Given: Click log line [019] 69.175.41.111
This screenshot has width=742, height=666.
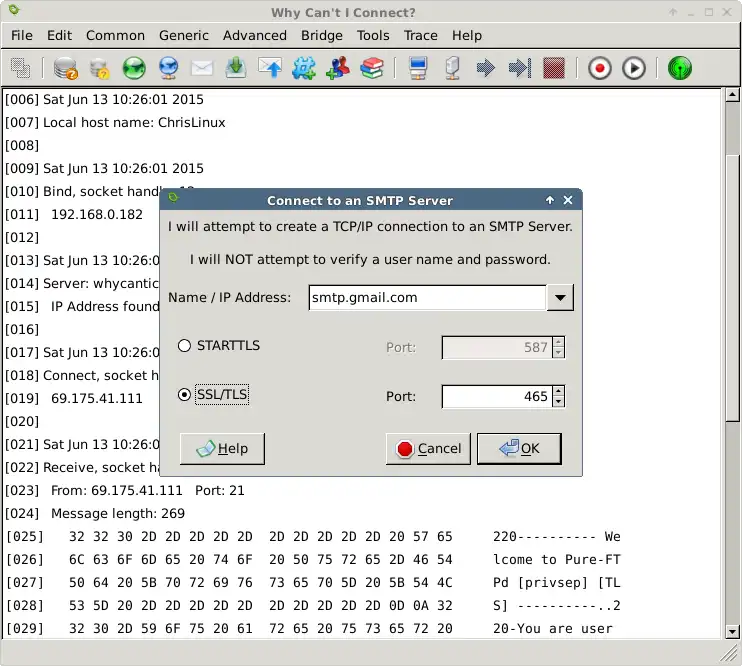Looking at the screenshot, I should pyautogui.click(x=73, y=399).
